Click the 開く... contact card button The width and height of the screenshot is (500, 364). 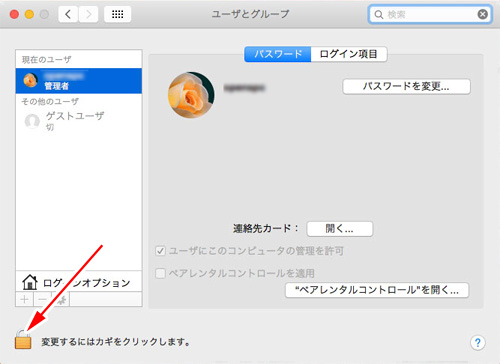point(340,229)
